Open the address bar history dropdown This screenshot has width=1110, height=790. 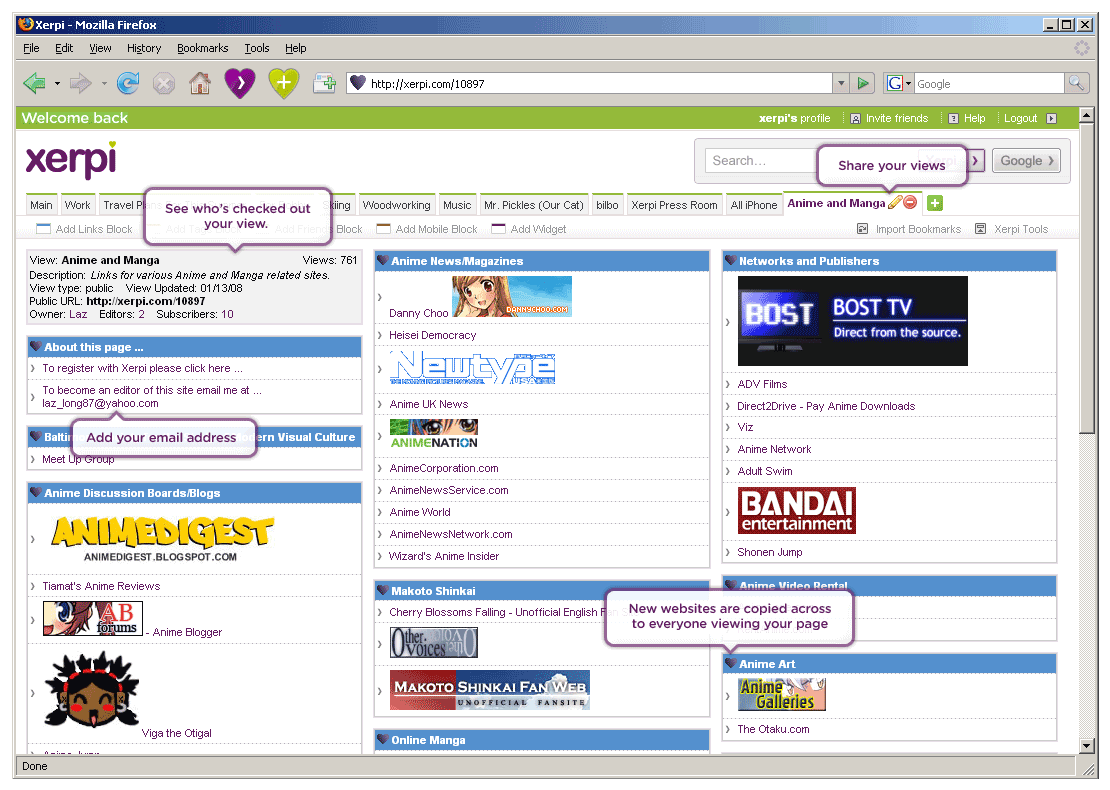[841, 84]
